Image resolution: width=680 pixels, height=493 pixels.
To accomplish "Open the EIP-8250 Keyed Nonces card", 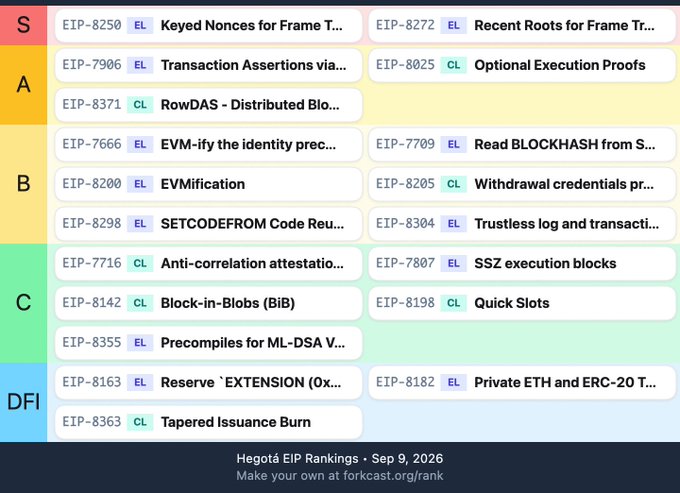I will tap(209, 26).
